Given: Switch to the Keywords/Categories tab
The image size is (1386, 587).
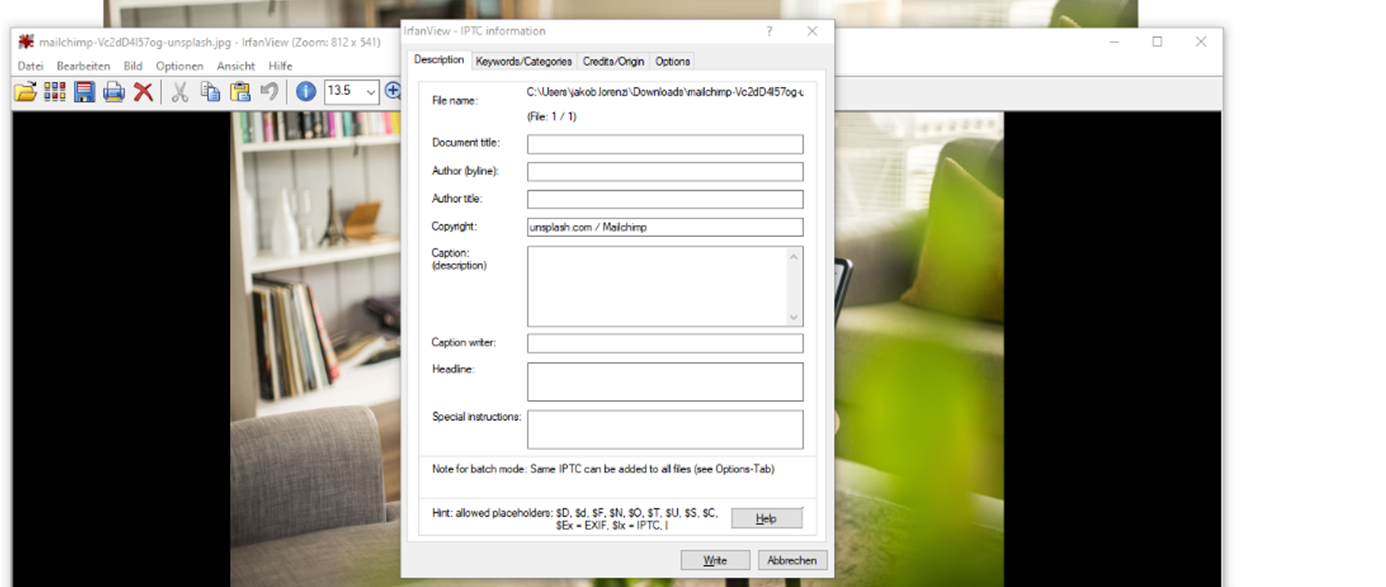Looking at the screenshot, I should coord(524,61).
